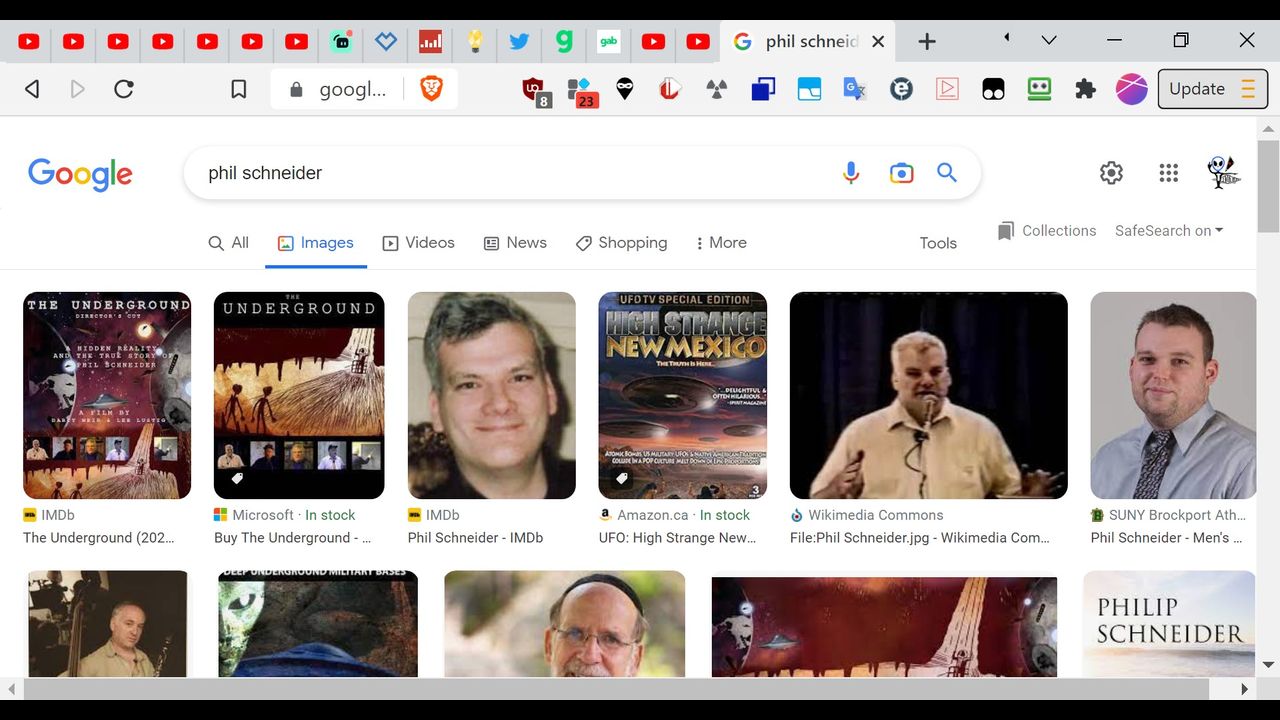Click the vertical page scrollbar thumb
The width and height of the screenshot is (1280, 720).
(1268, 185)
